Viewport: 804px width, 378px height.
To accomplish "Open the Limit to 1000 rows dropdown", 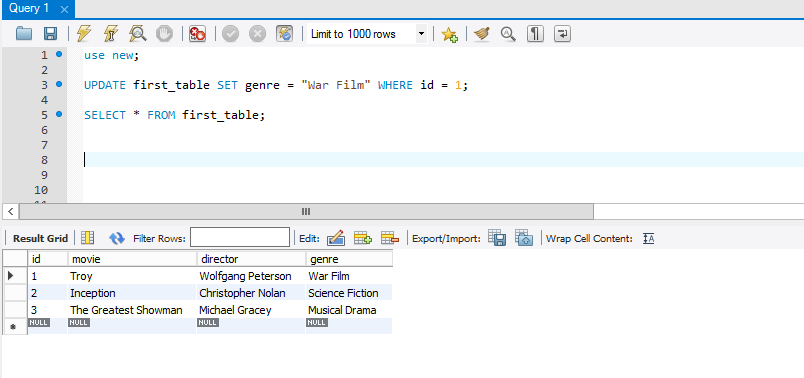I will [367, 34].
